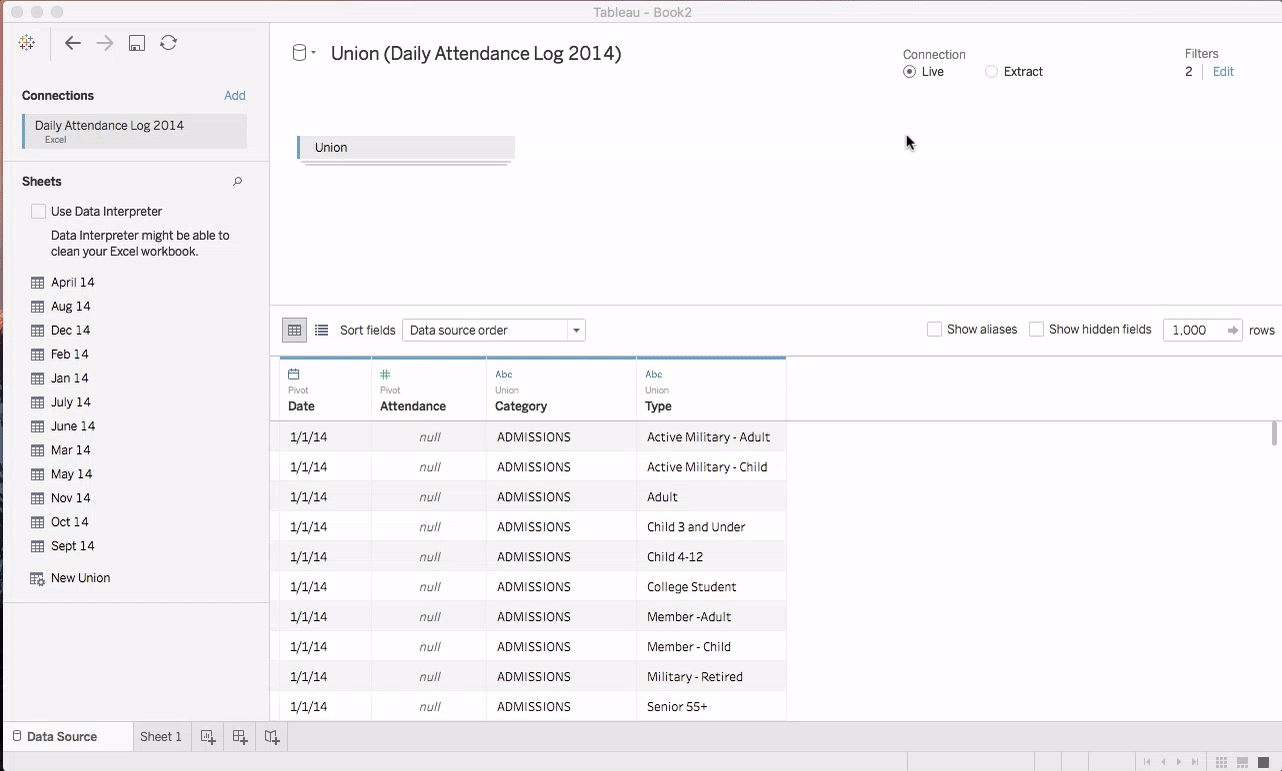This screenshot has width=1282, height=771.
Task: Select the Mar 14 sheet
Action: tap(71, 450)
